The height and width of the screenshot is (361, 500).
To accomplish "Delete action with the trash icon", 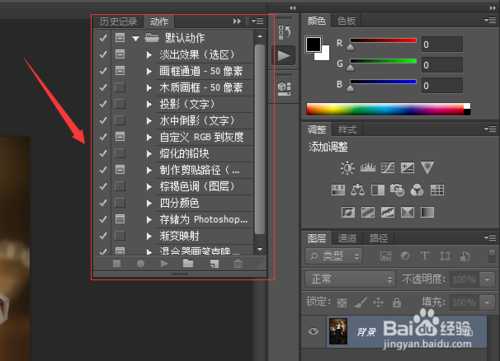I will pyautogui.click(x=238, y=264).
